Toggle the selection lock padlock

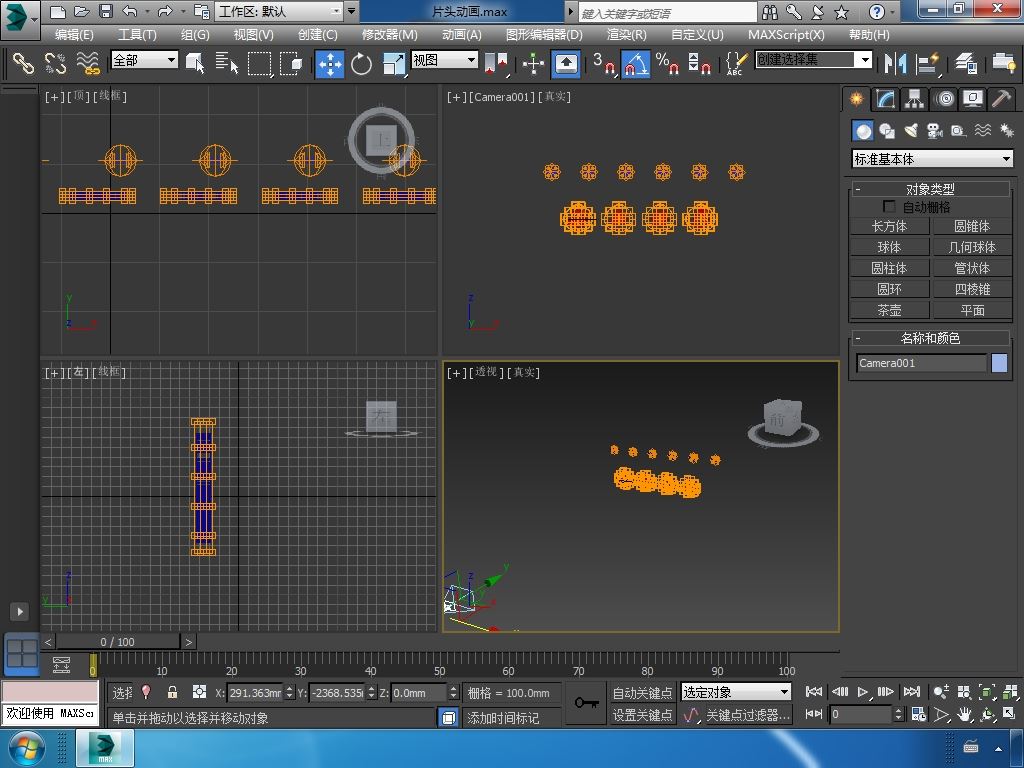coord(172,692)
